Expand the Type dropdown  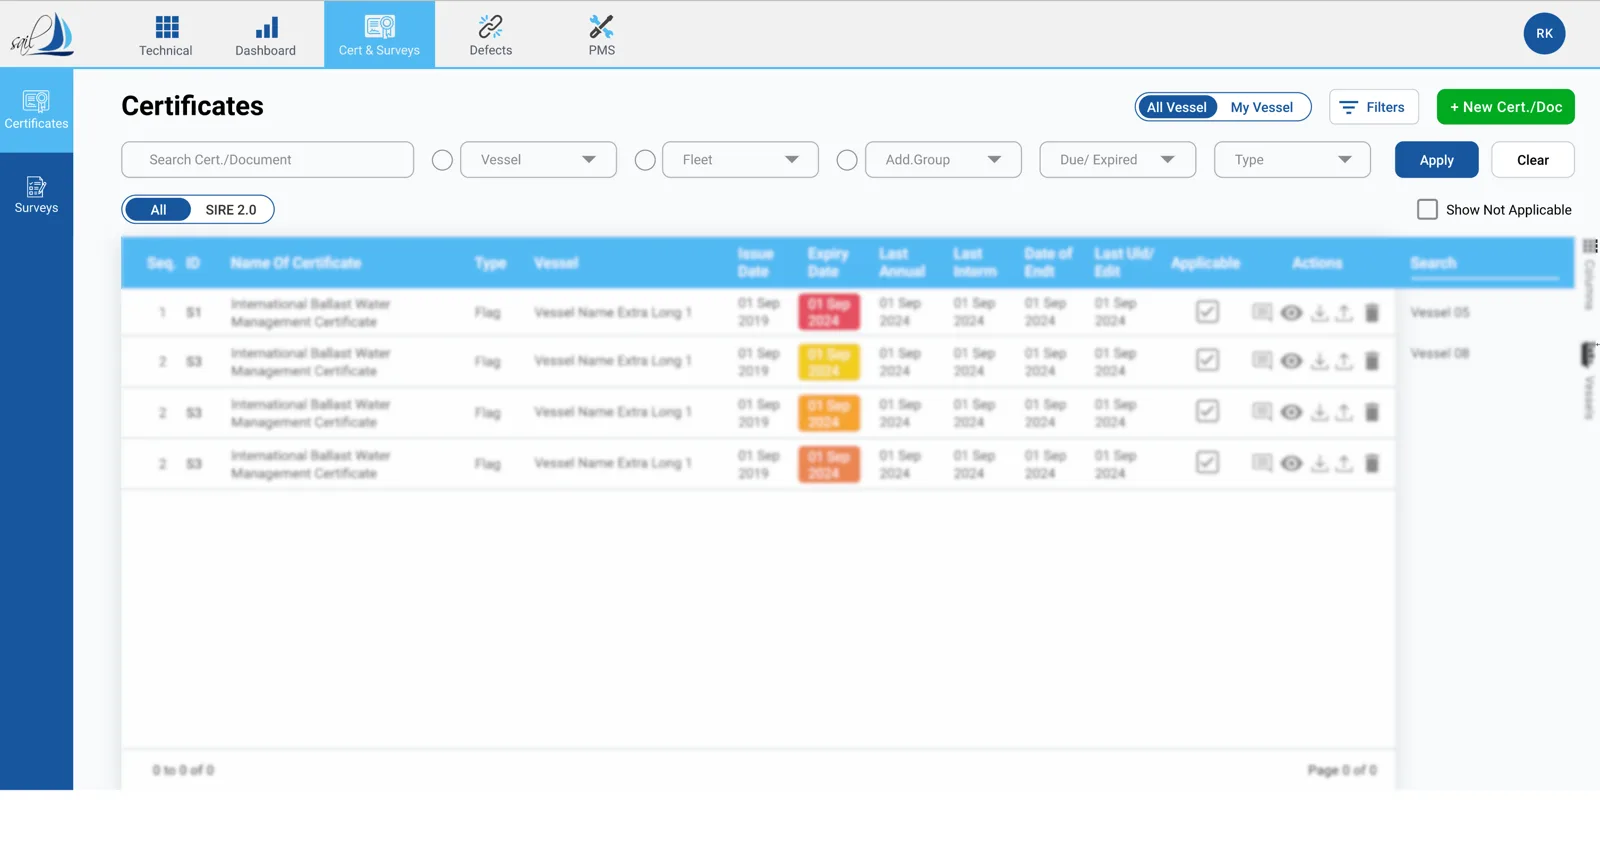click(x=1293, y=160)
